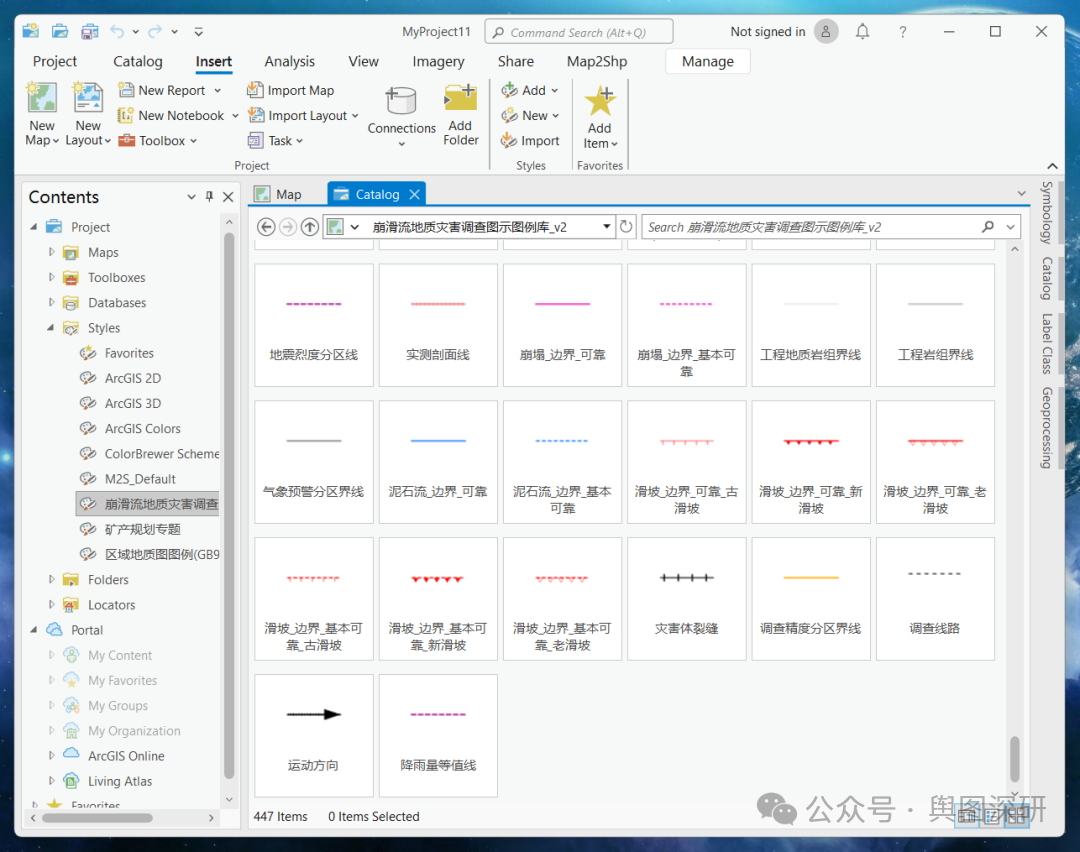Viewport: 1080px width, 852px height.
Task: Click Import style button
Action: (x=530, y=141)
